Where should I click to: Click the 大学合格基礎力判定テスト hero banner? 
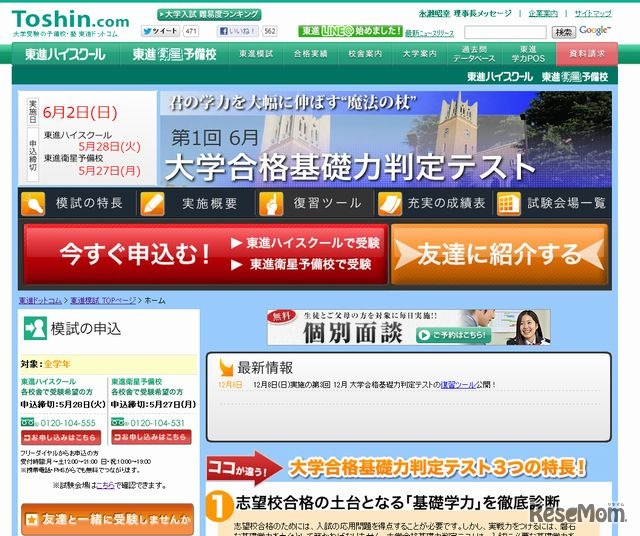pyautogui.click(x=385, y=139)
